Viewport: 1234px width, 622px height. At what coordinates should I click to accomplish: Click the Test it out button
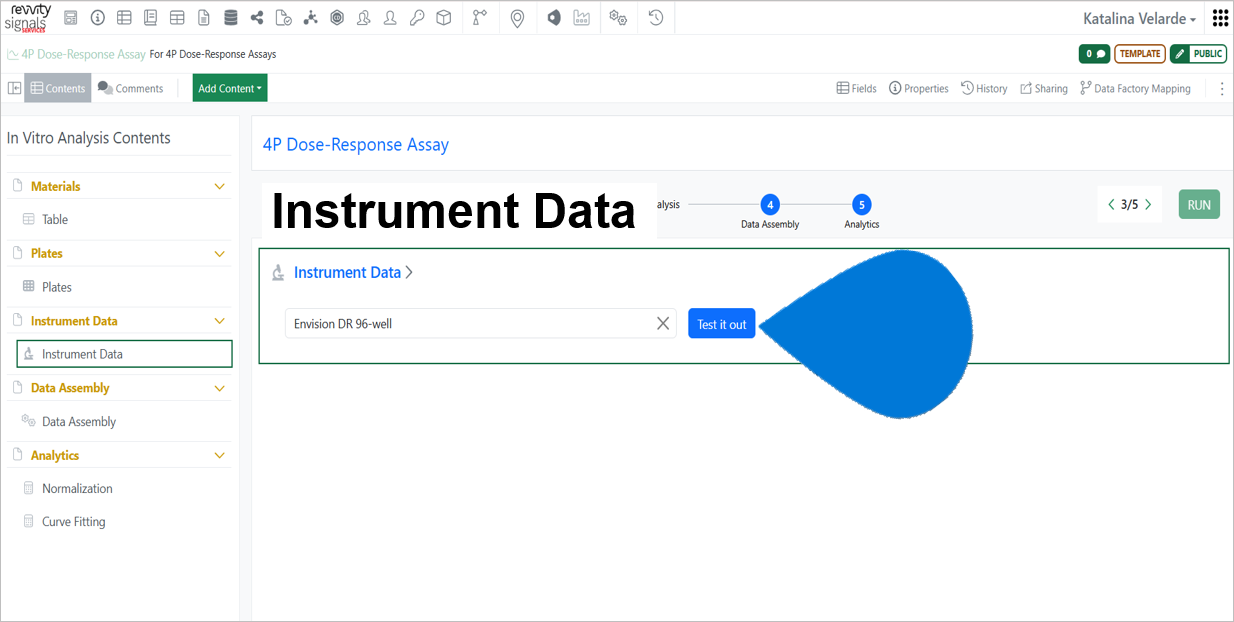[x=721, y=324]
